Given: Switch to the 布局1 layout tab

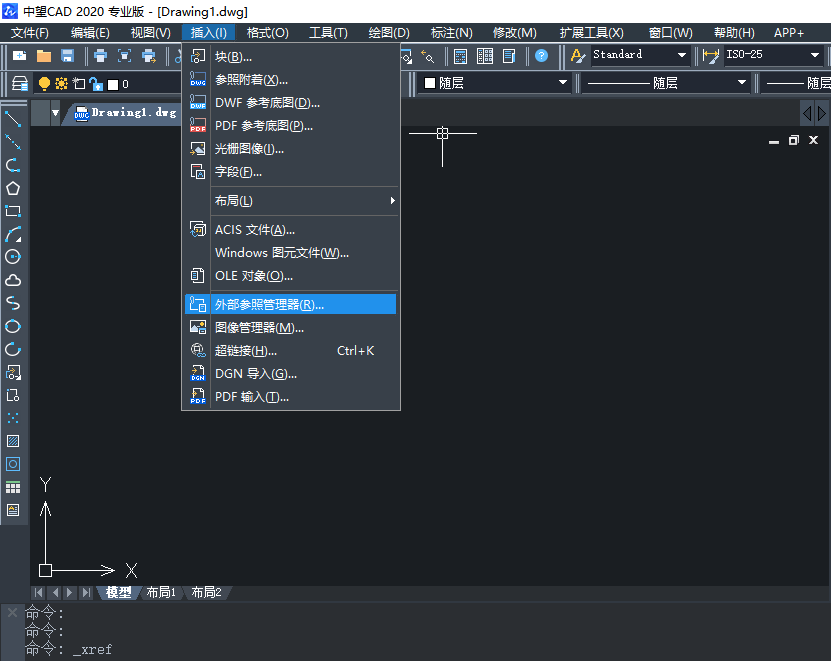Looking at the screenshot, I should coord(161,593).
